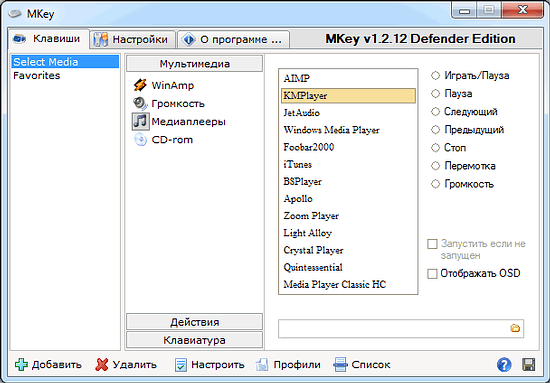Image resolution: width=550 pixels, height=383 pixels.
Task: Close the MKey window
Action: tap(522, 10)
